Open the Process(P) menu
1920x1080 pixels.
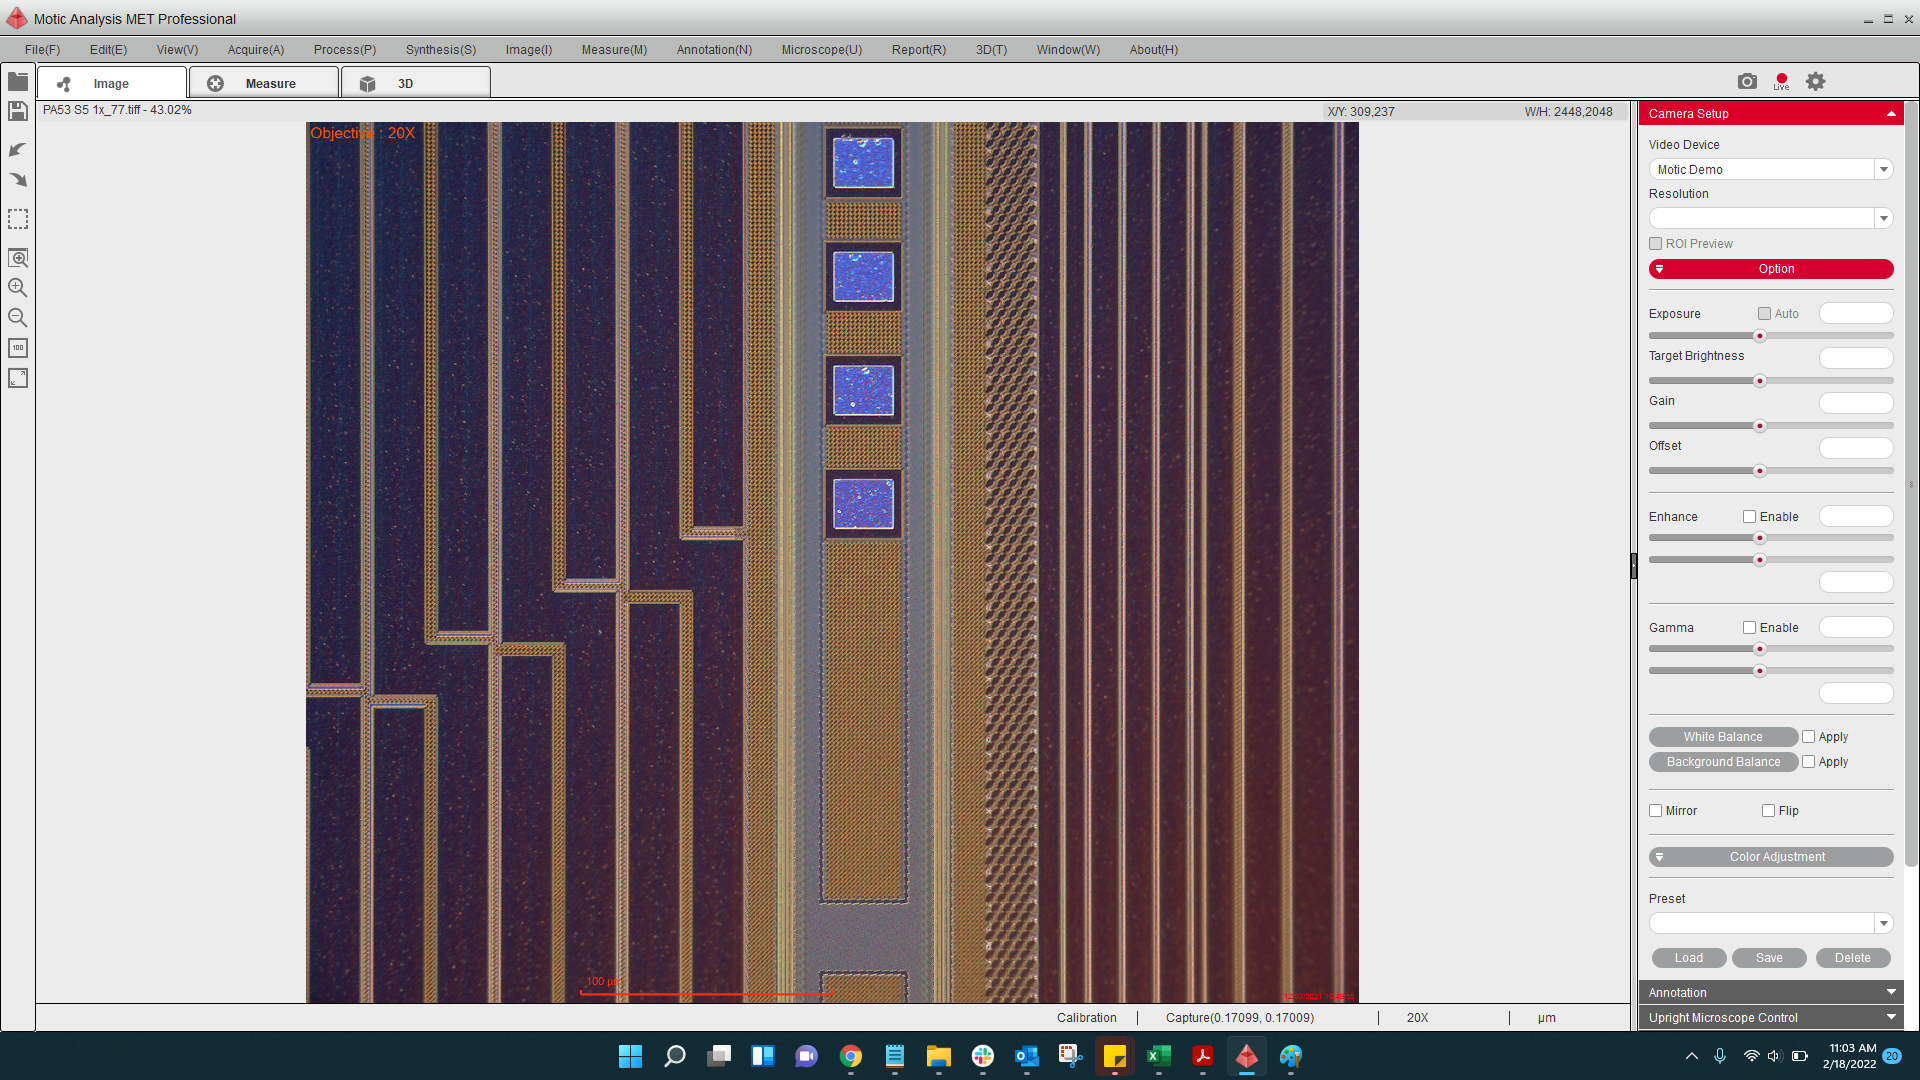(345, 50)
